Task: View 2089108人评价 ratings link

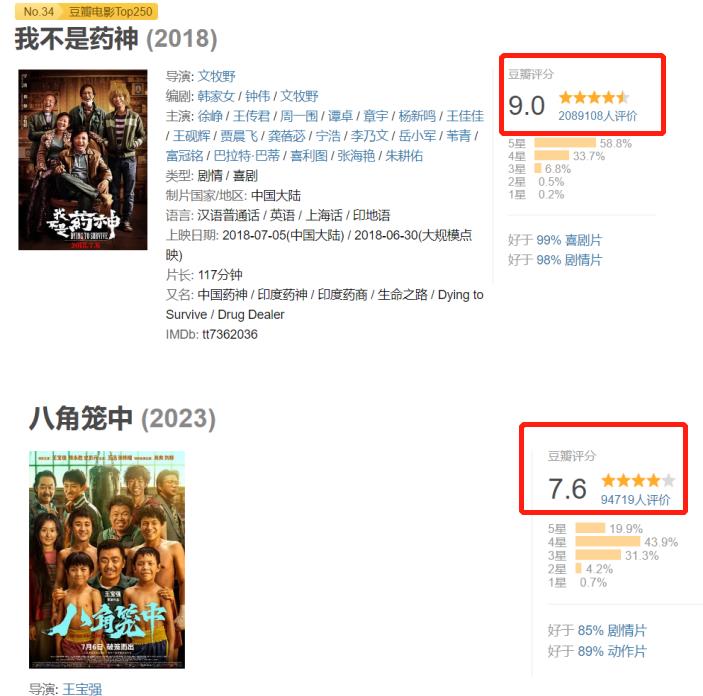Action: 598,116
